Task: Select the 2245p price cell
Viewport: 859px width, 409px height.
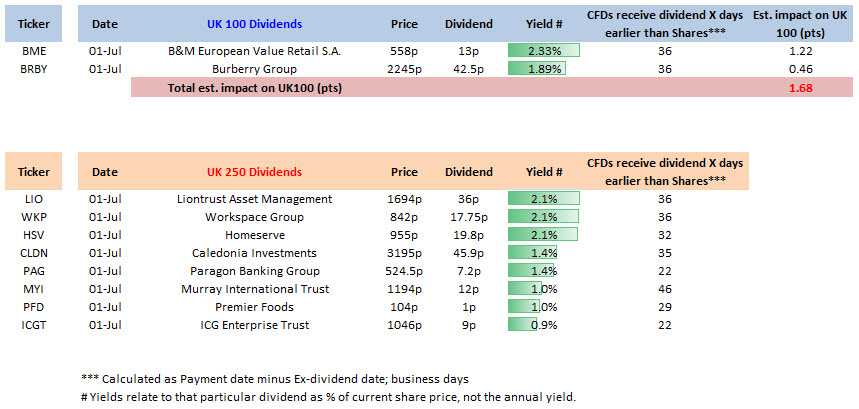Action: [x=404, y=70]
